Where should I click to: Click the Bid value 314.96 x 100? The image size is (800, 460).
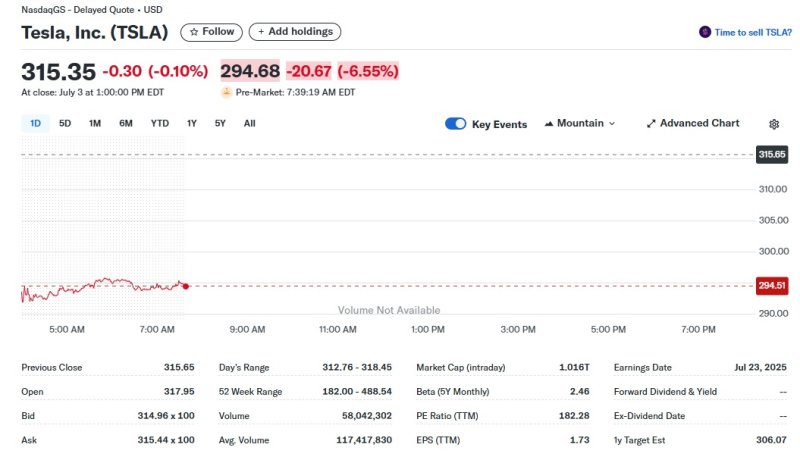pyautogui.click(x=166, y=416)
